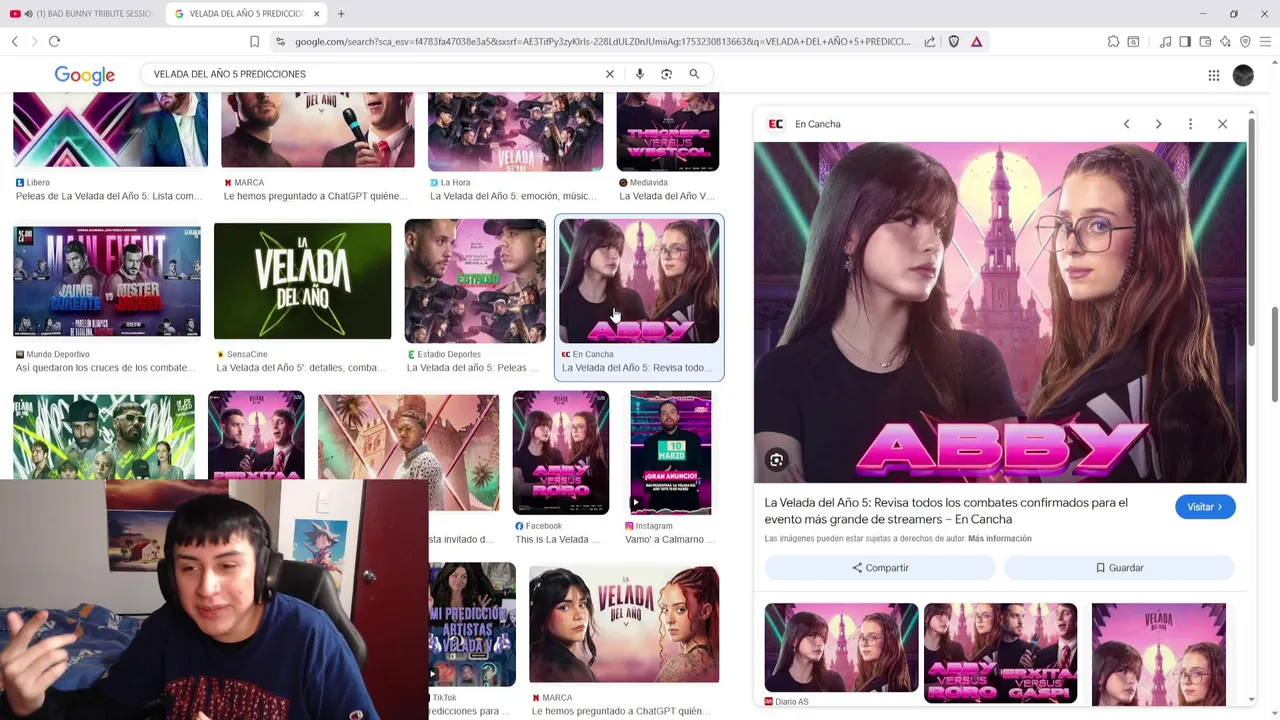
Task: Open the extensions puzzle icon
Action: [x=1113, y=42]
